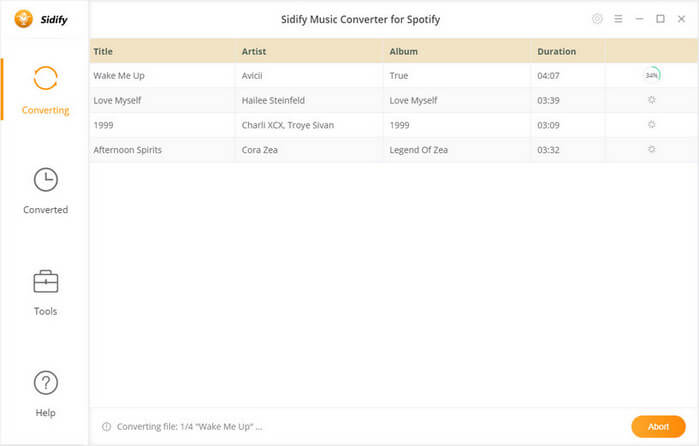Viewport: 699px width, 446px height.
Task: Click the info icon in status bar
Action: point(106,427)
